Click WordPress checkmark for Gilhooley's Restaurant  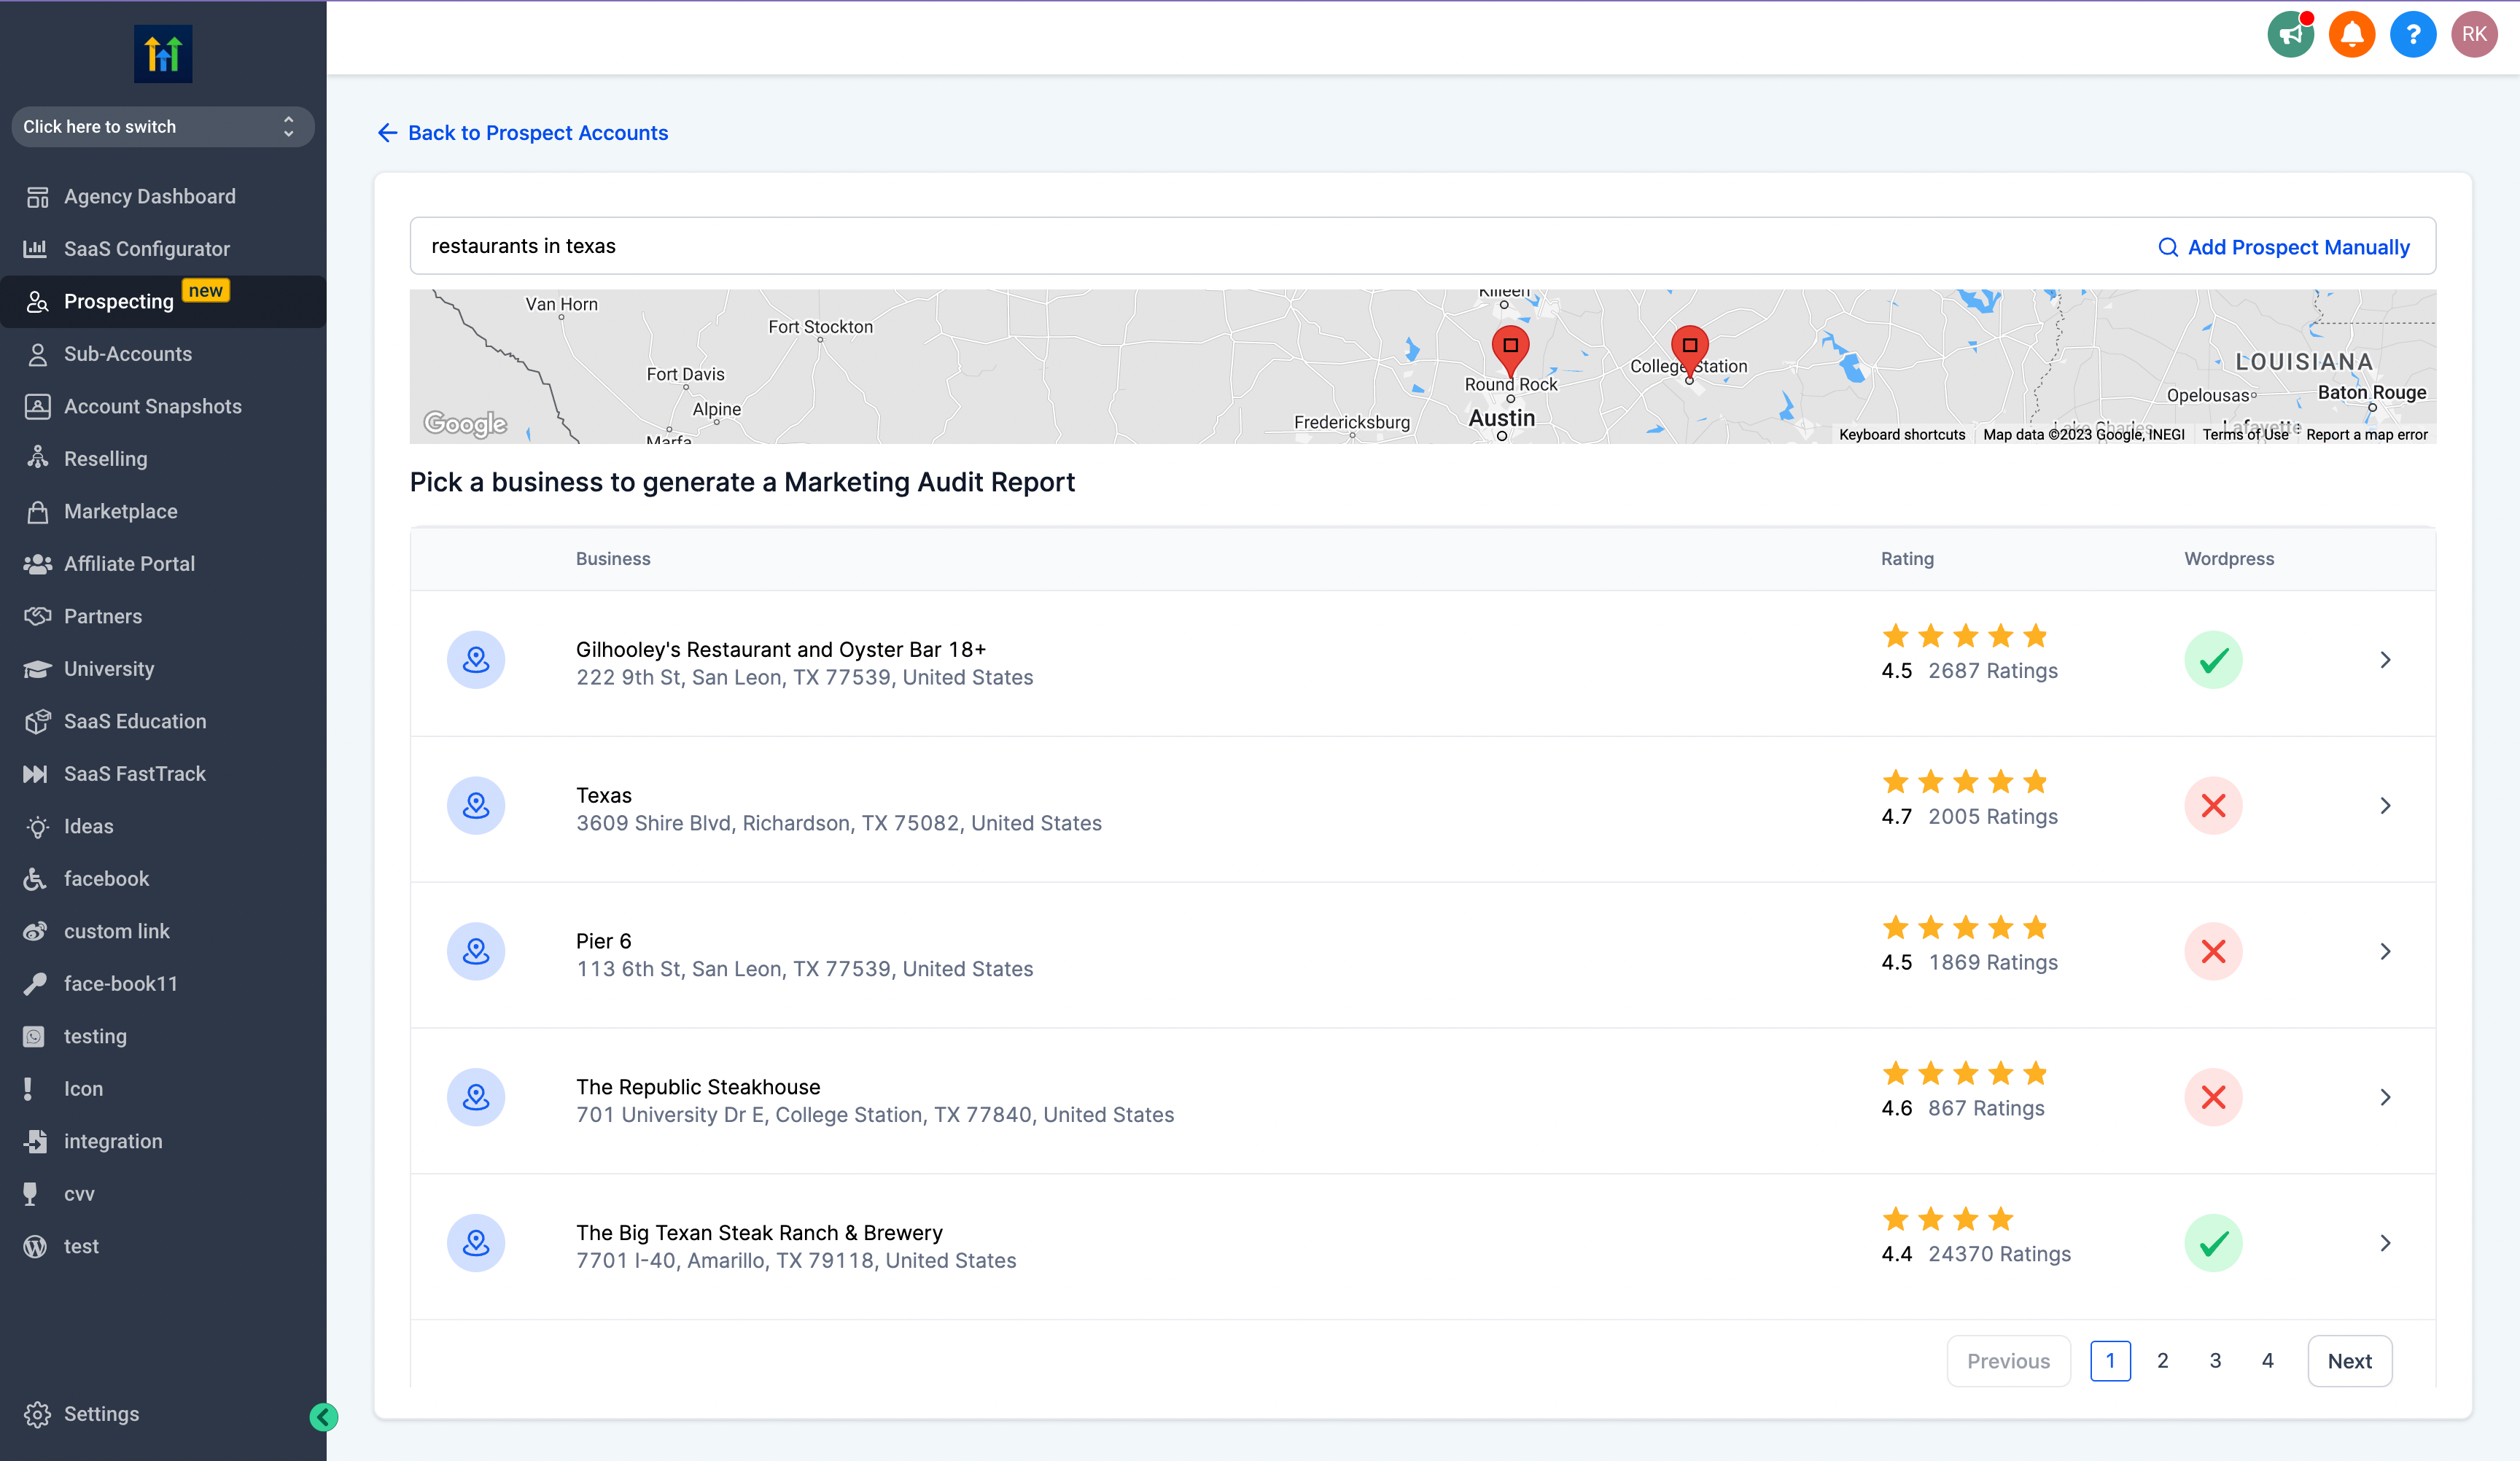2213,660
